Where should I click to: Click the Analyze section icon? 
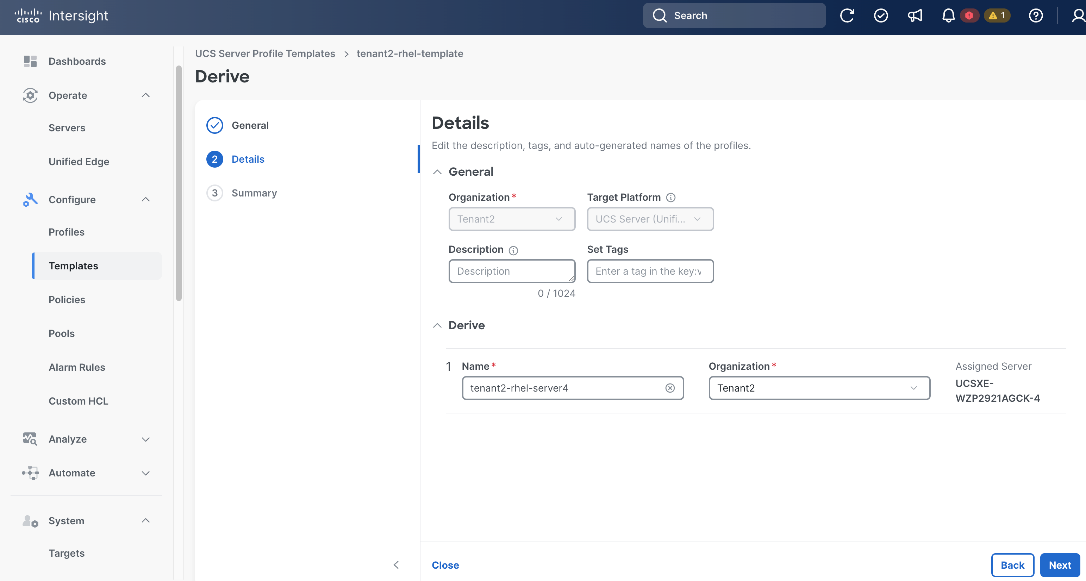click(x=30, y=439)
